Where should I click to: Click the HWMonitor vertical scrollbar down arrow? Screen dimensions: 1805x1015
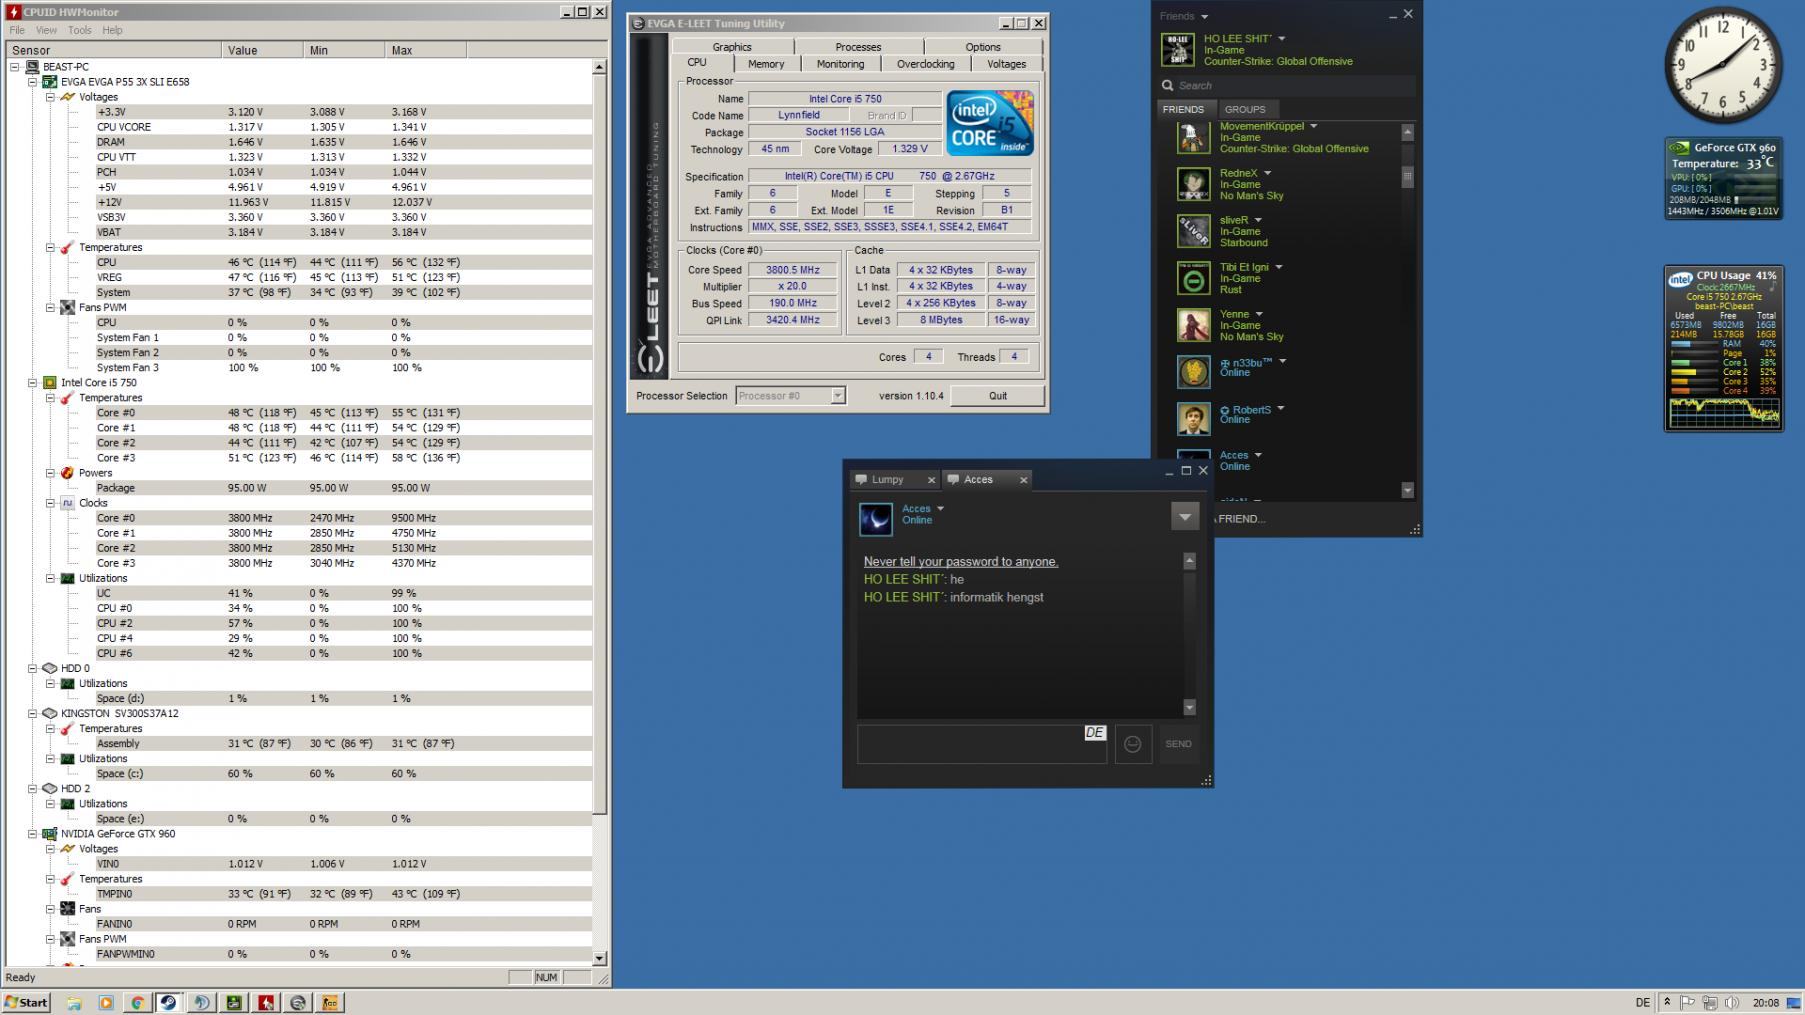[x=600, y=958]
